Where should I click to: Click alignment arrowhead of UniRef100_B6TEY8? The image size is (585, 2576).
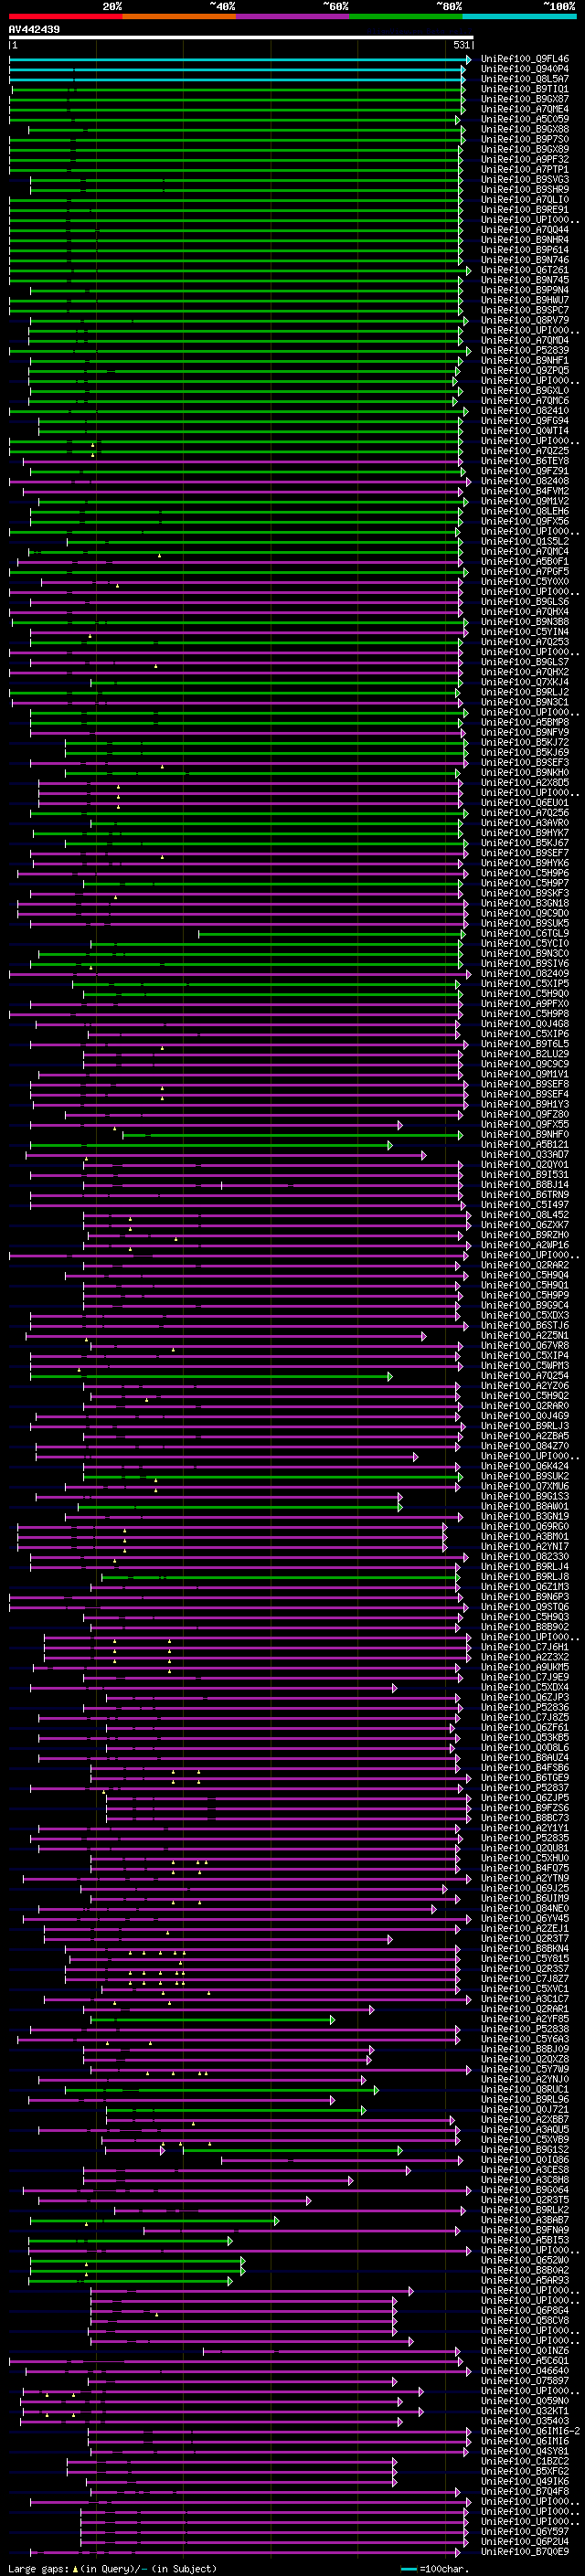pyautogui.click(x=461, y=462)
